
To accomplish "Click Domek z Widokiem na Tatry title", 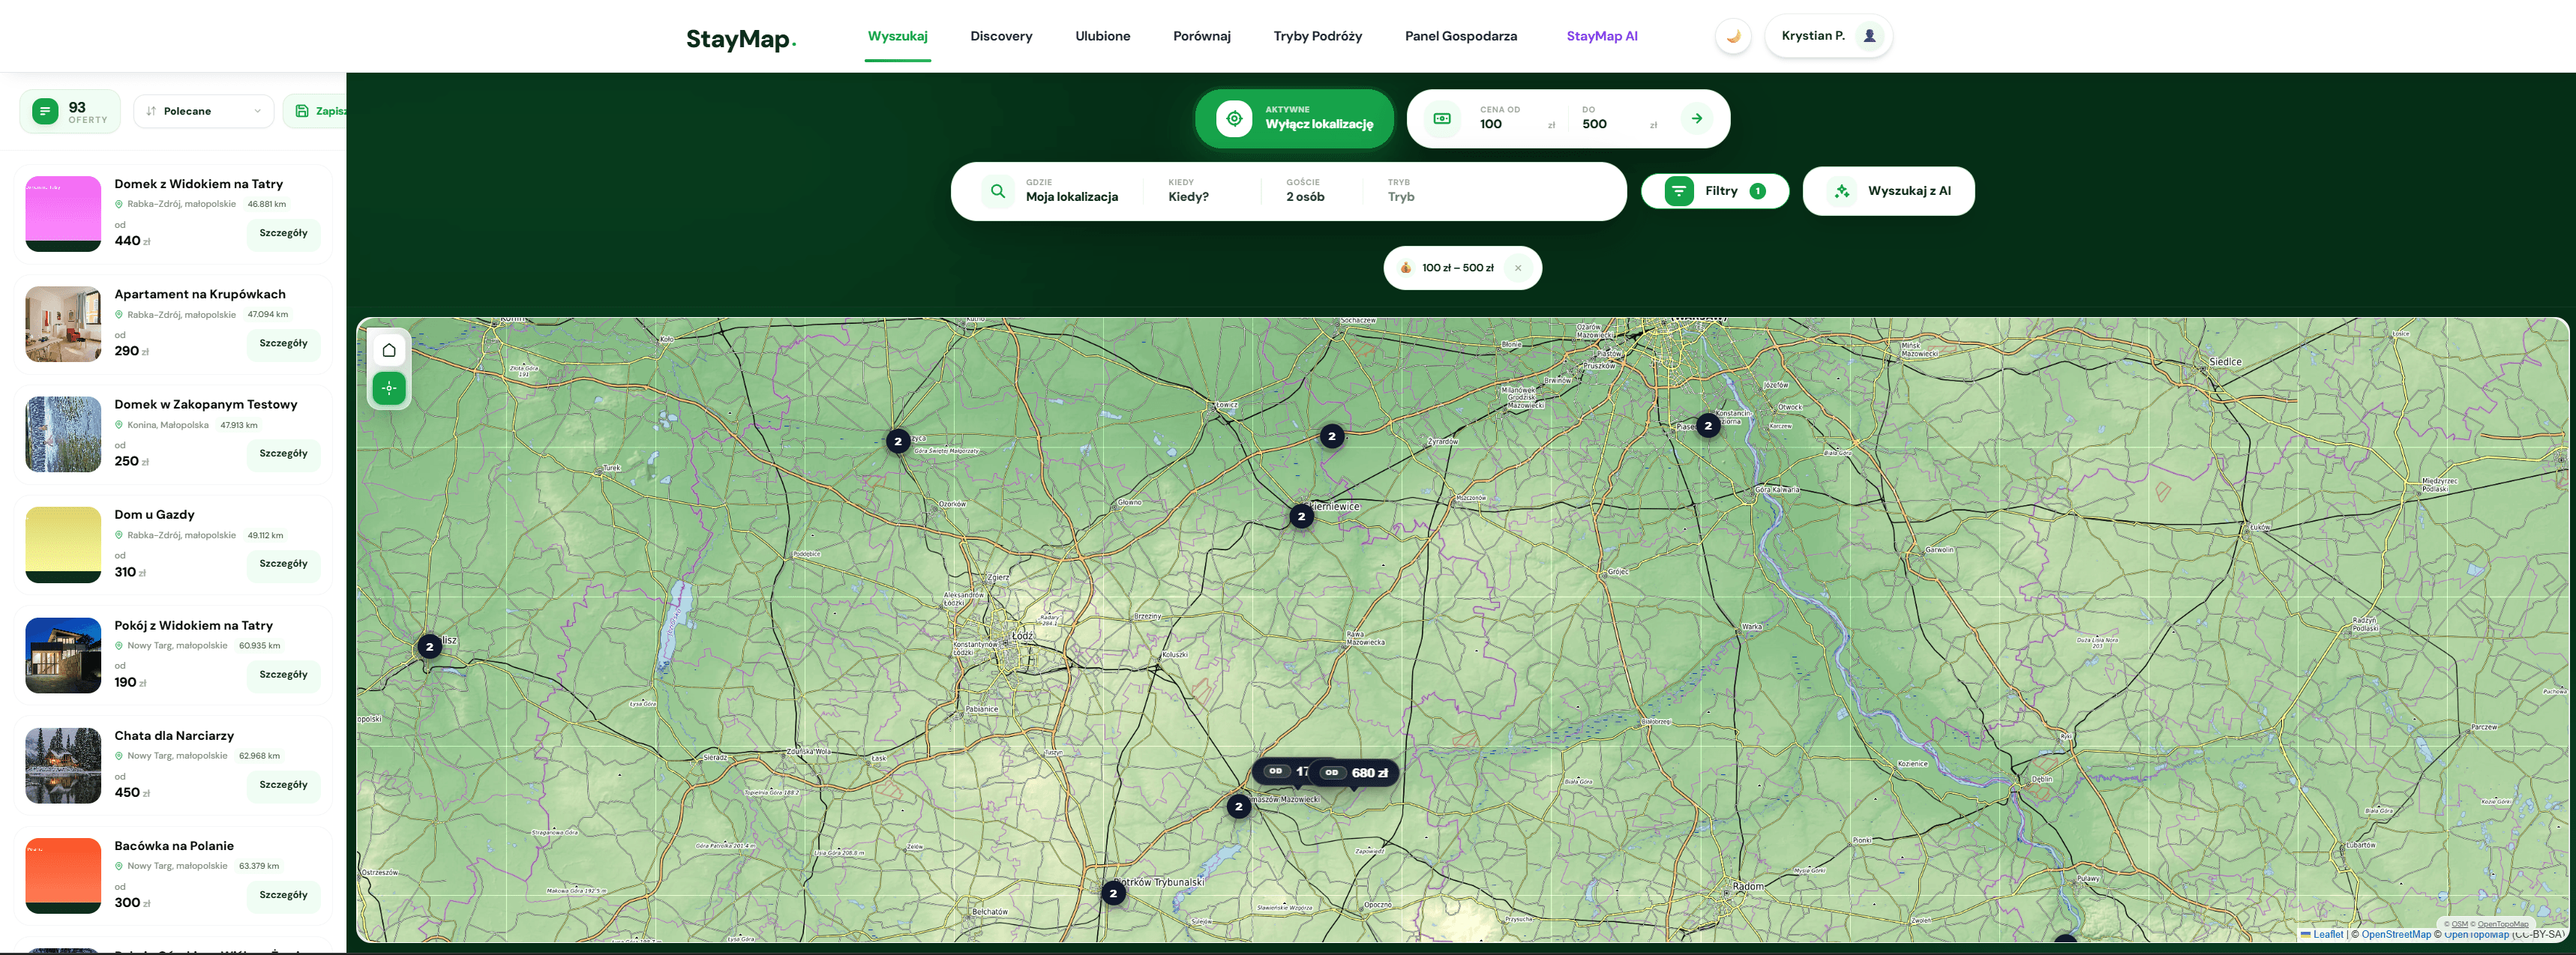I will [199, 184].
